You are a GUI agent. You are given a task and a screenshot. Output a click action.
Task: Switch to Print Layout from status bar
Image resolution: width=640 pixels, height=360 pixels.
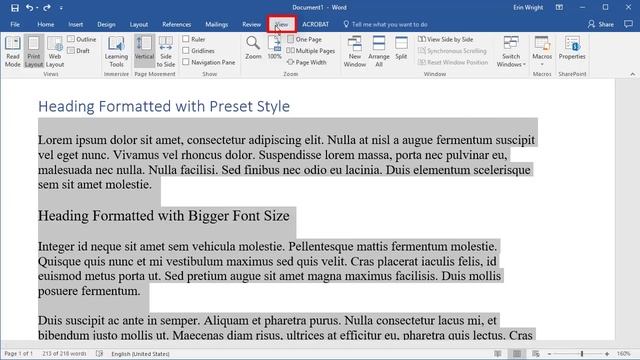(517, 353)
